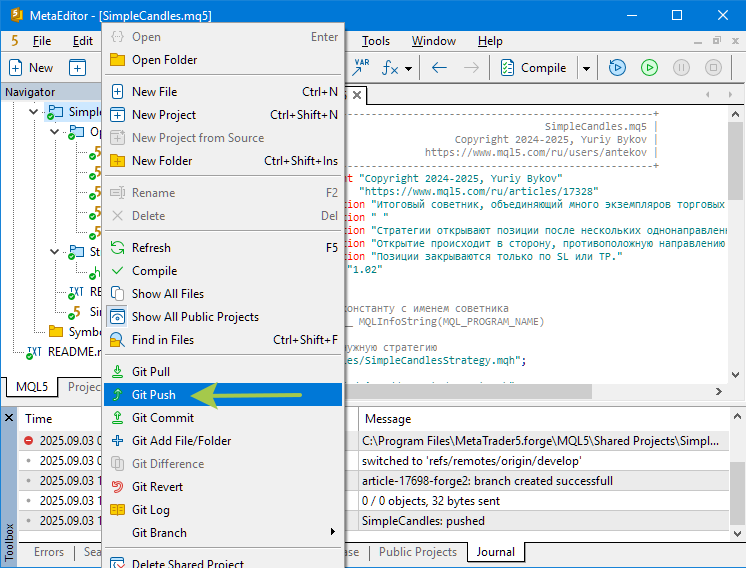Click the Compile button in toolbar
Image resolution: width=746 pixels, height=568 pixels.
533,68
